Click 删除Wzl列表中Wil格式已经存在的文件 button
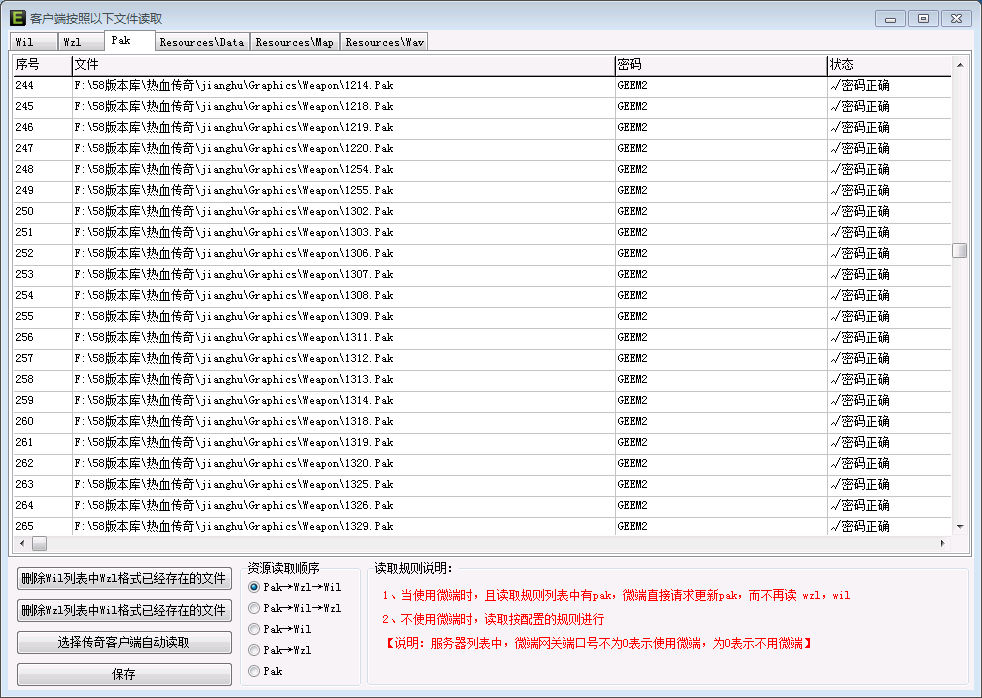 124,610
